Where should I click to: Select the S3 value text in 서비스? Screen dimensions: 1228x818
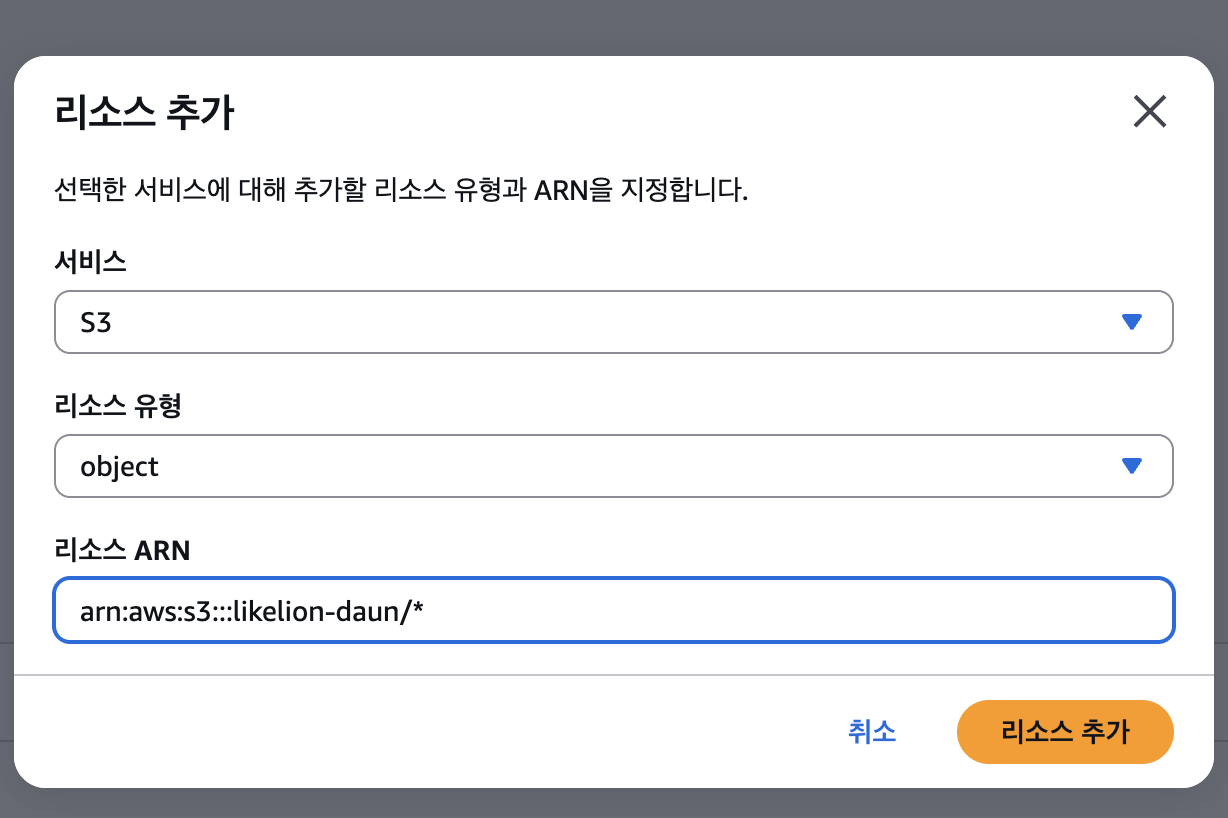pos(96,323)
